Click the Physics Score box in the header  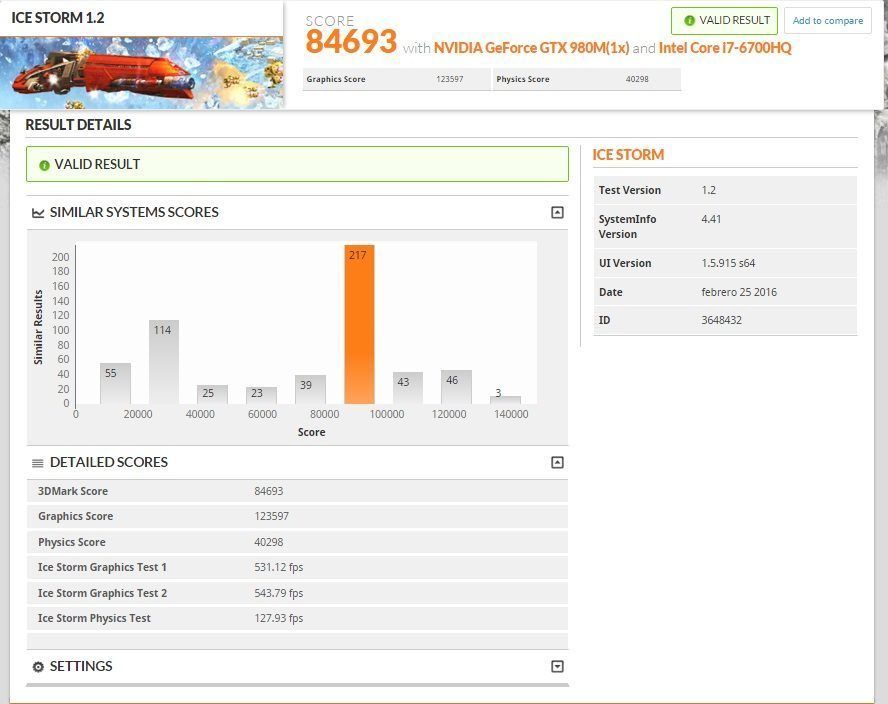coord(586,79)
